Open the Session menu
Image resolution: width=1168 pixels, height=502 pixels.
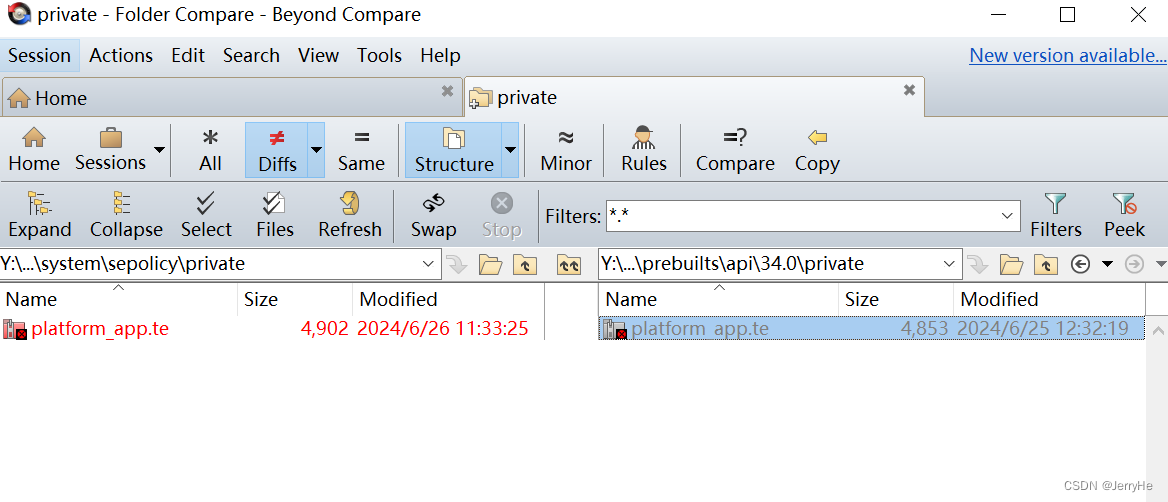tap(39, 55)
